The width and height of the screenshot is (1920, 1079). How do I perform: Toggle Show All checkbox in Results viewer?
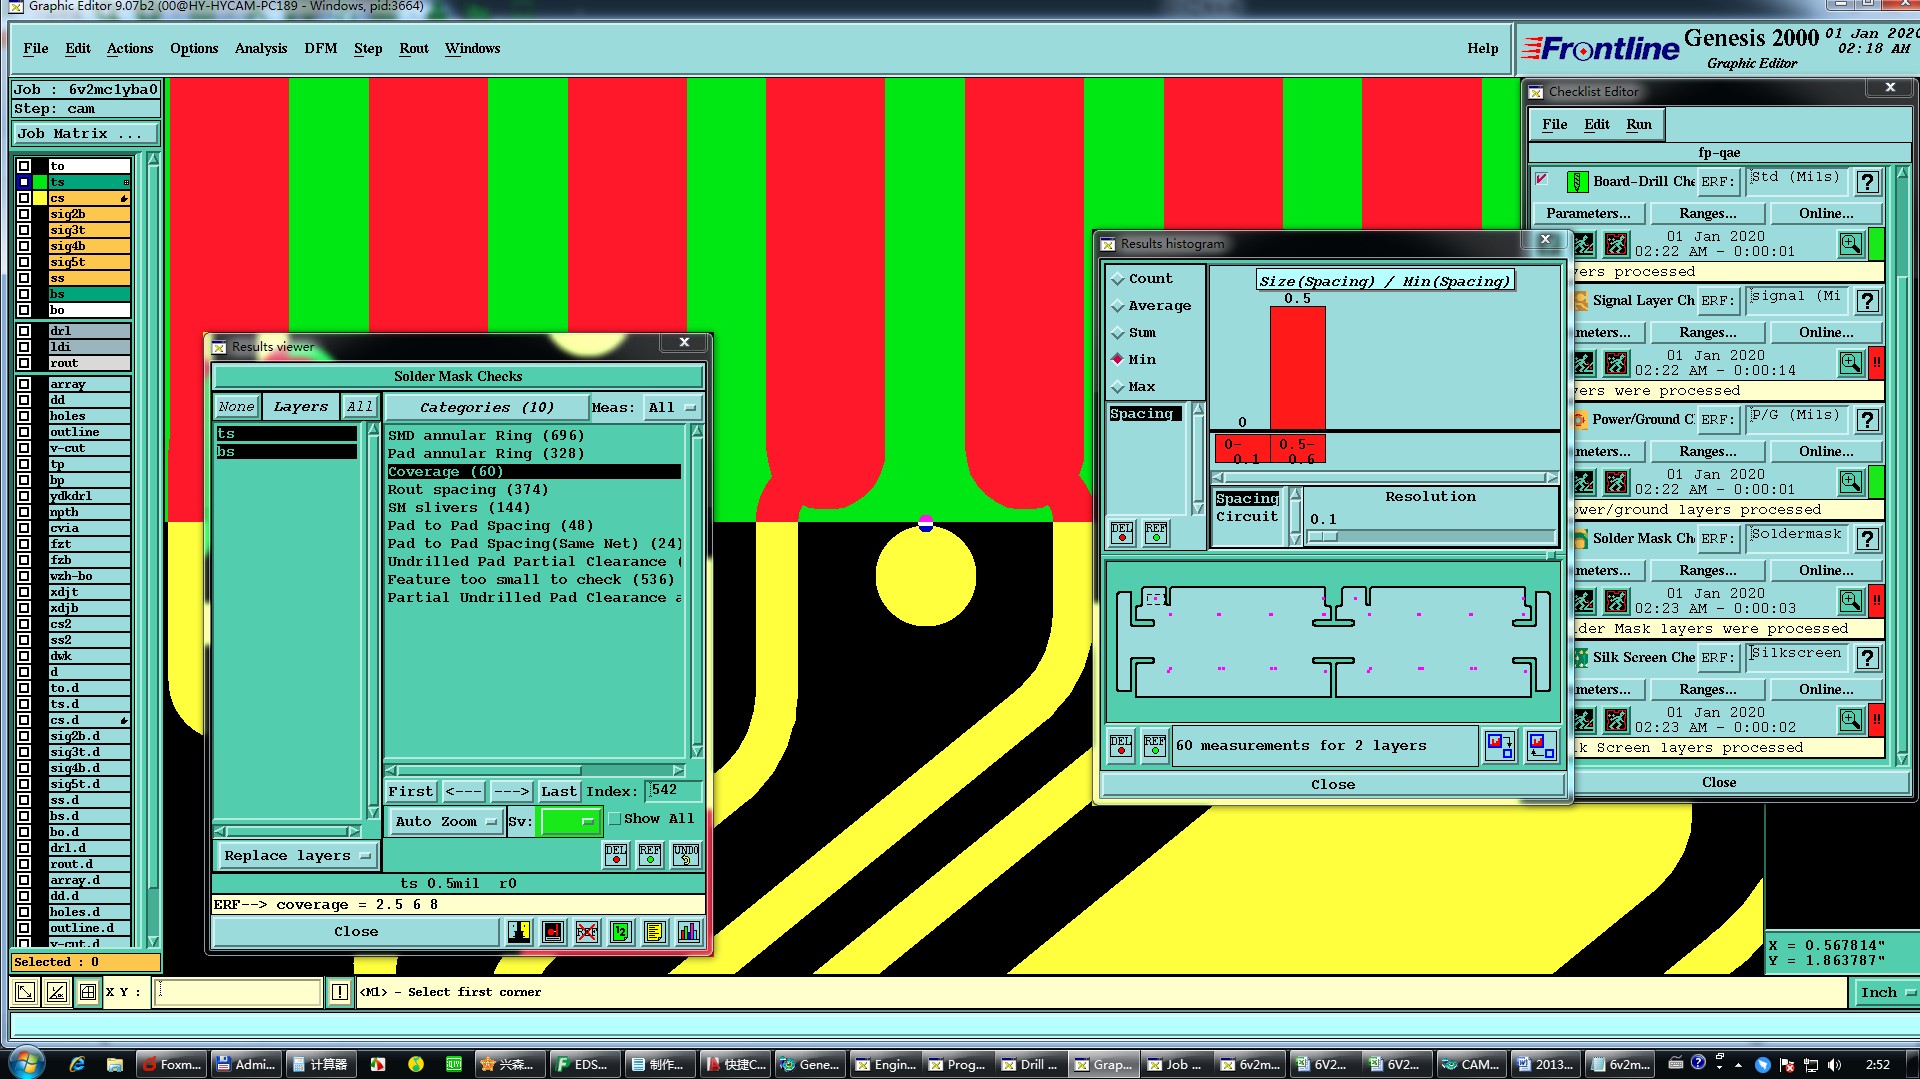[x=615, y=819]
